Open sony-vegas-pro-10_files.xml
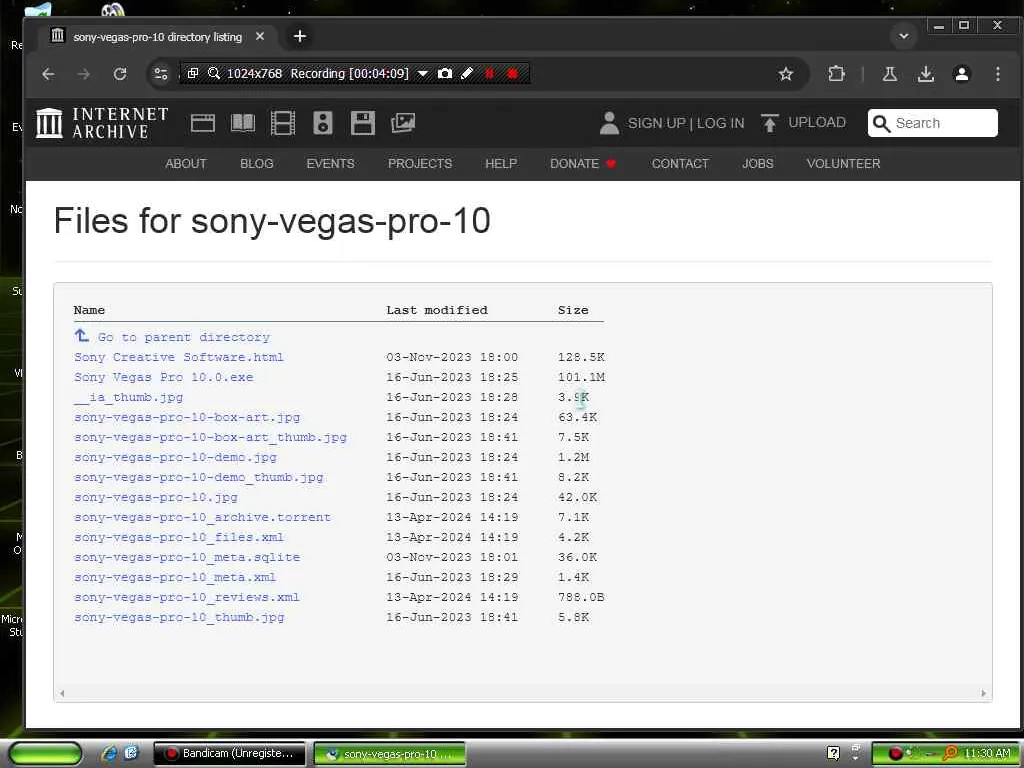Viewport: 1024px width, 768px height. click(x=179, y=537)
